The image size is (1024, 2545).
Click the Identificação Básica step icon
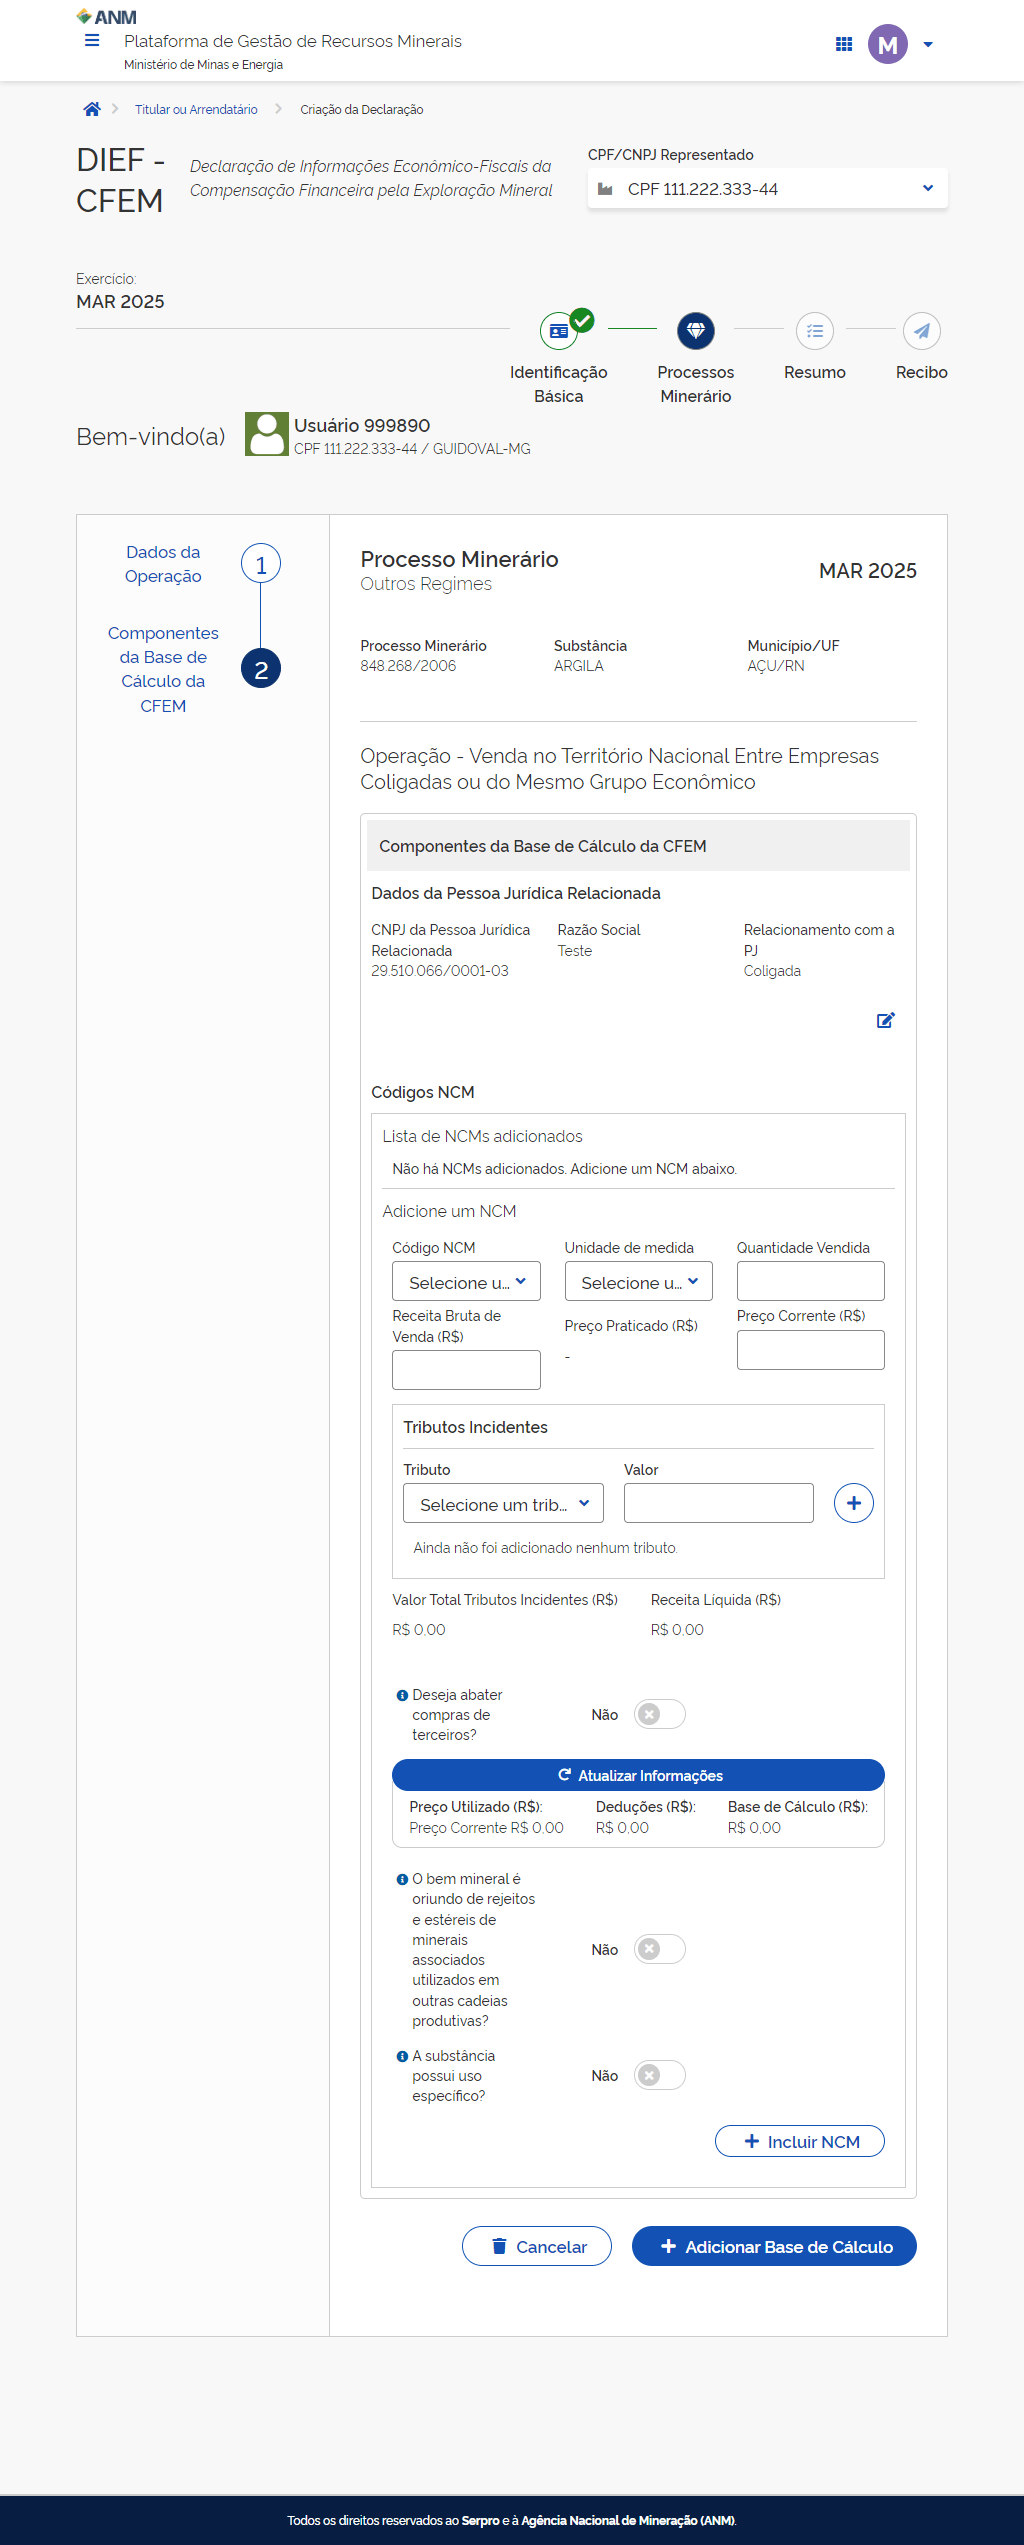click(x=559, y=331)
